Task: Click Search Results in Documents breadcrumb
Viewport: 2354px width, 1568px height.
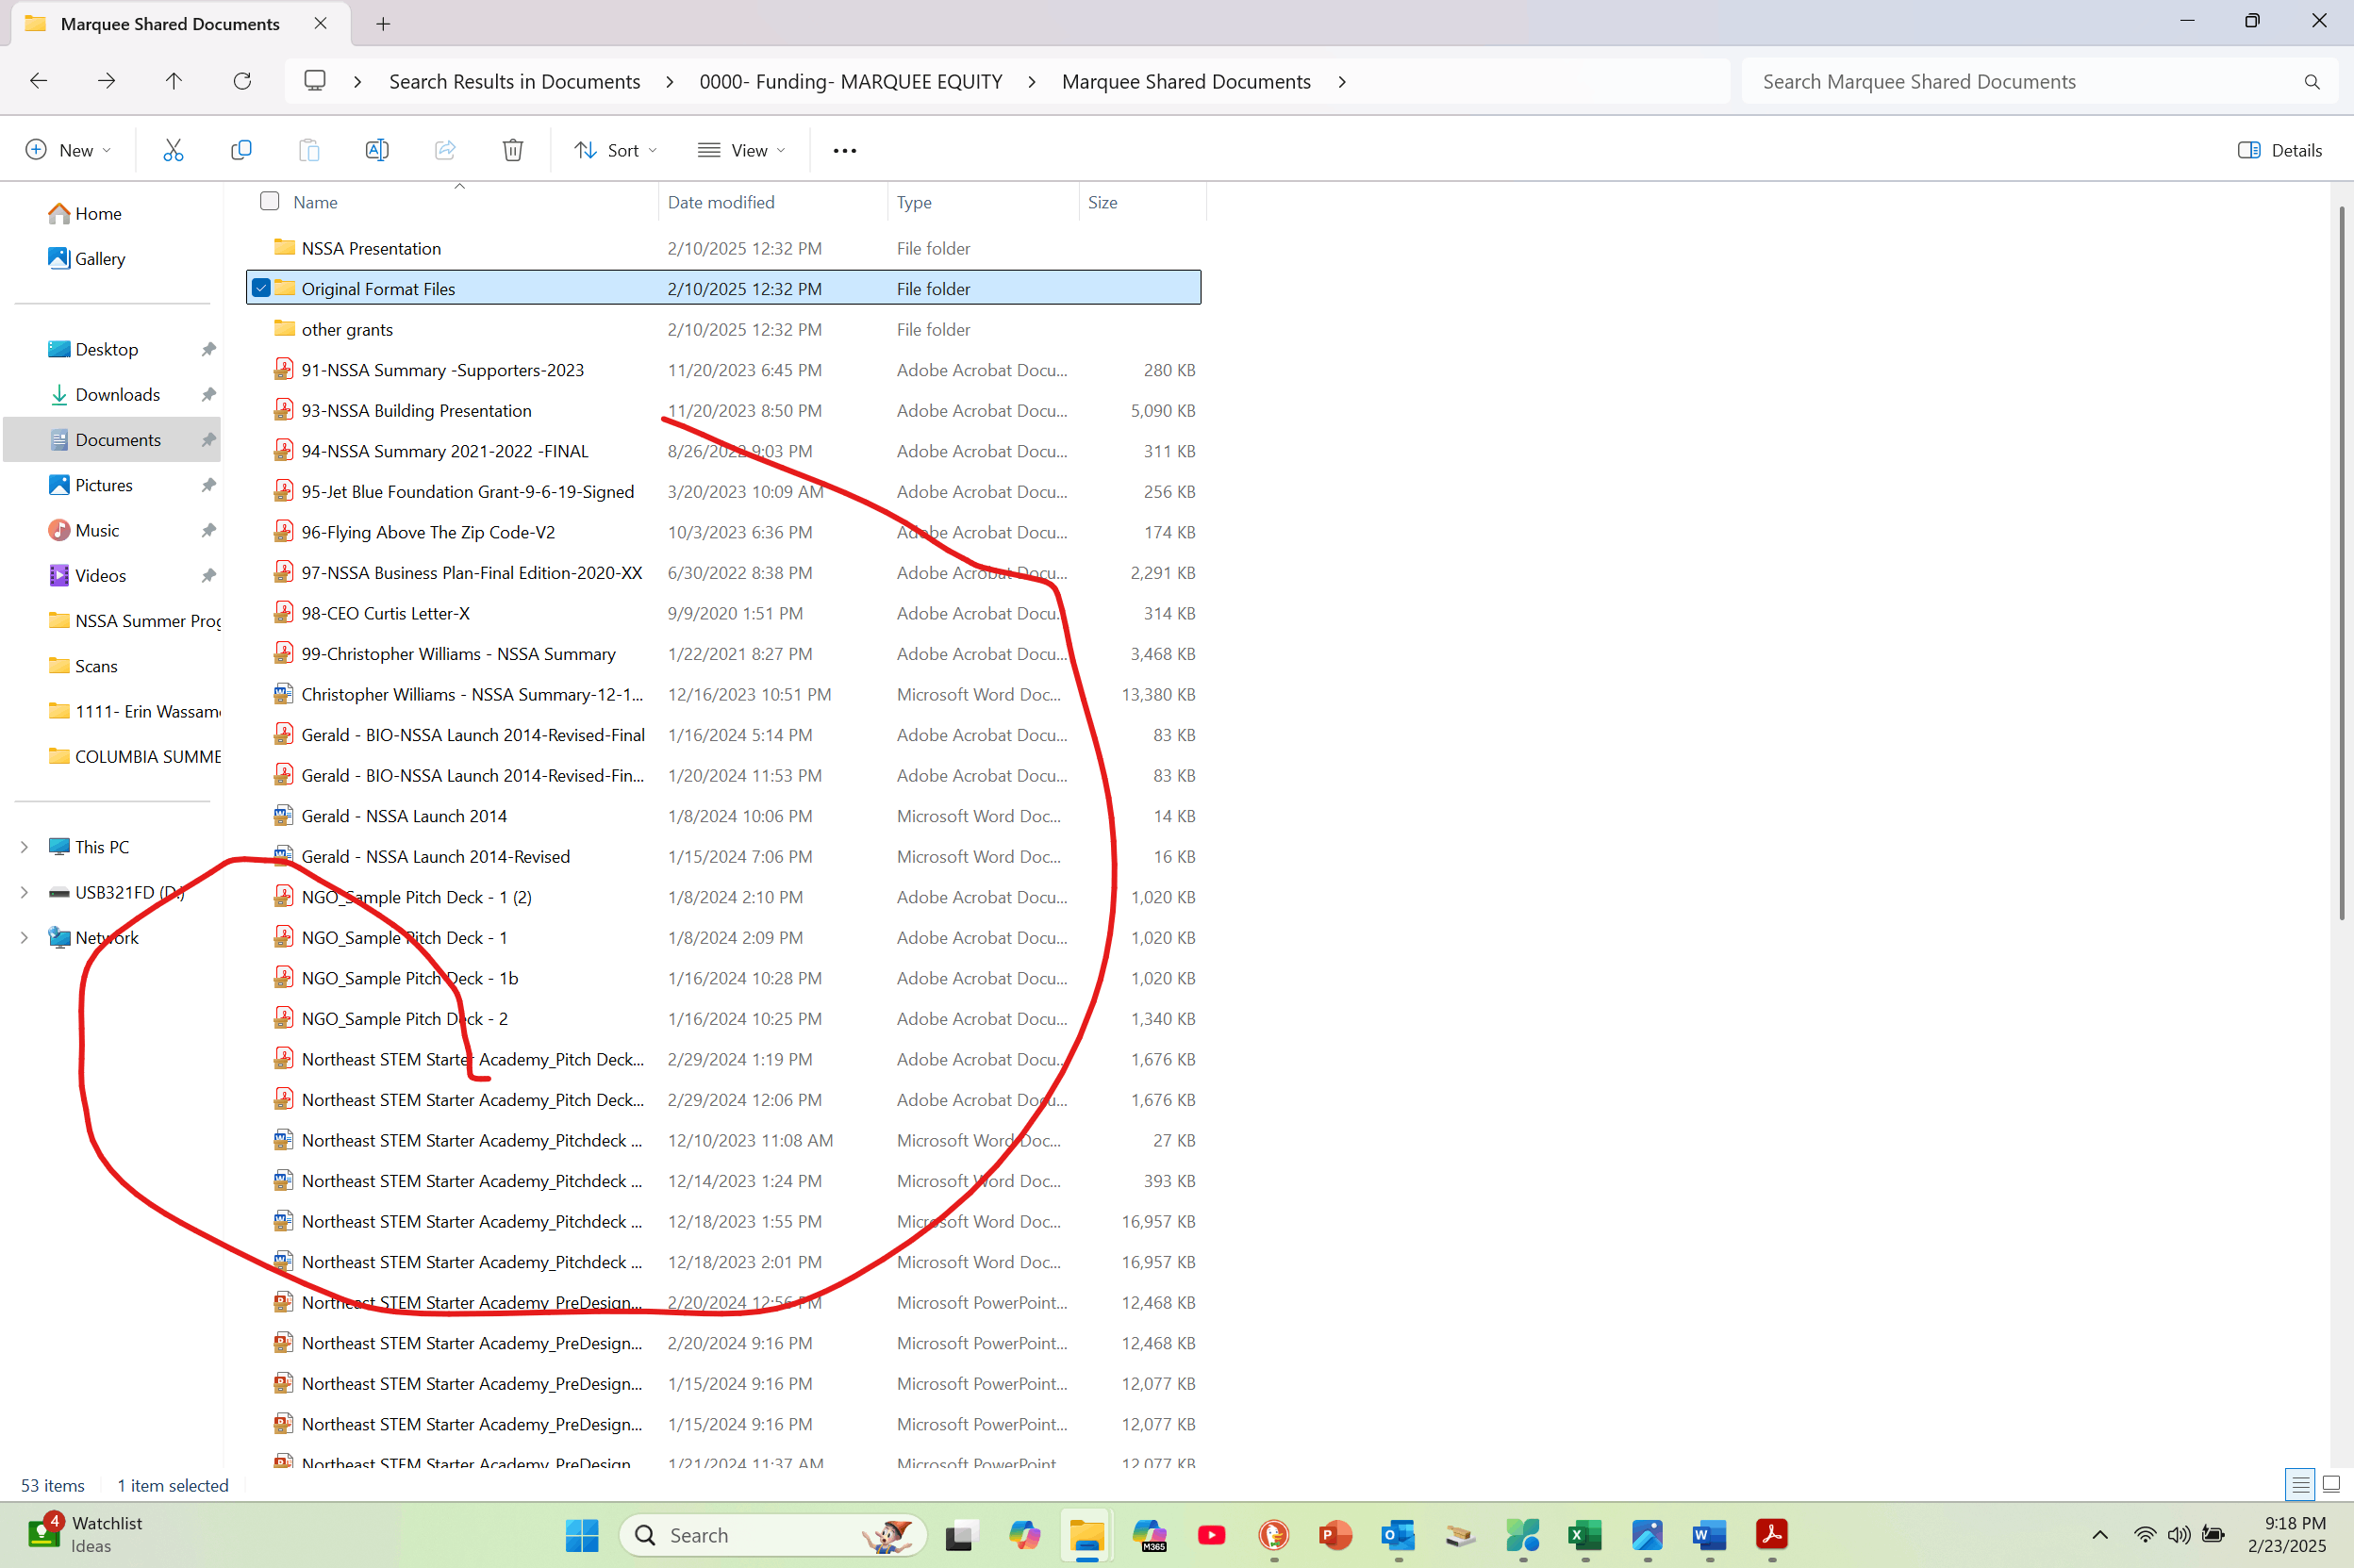Action: point(514,82)
